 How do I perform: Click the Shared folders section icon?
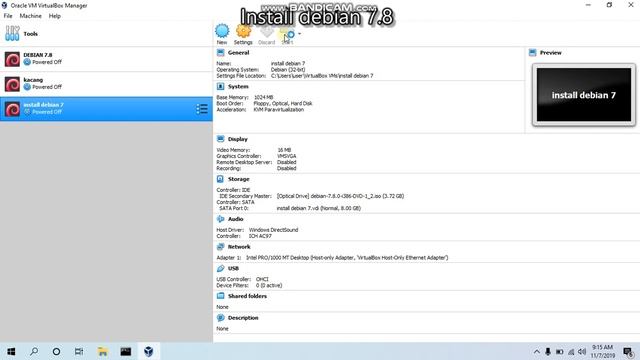point(220,296)
